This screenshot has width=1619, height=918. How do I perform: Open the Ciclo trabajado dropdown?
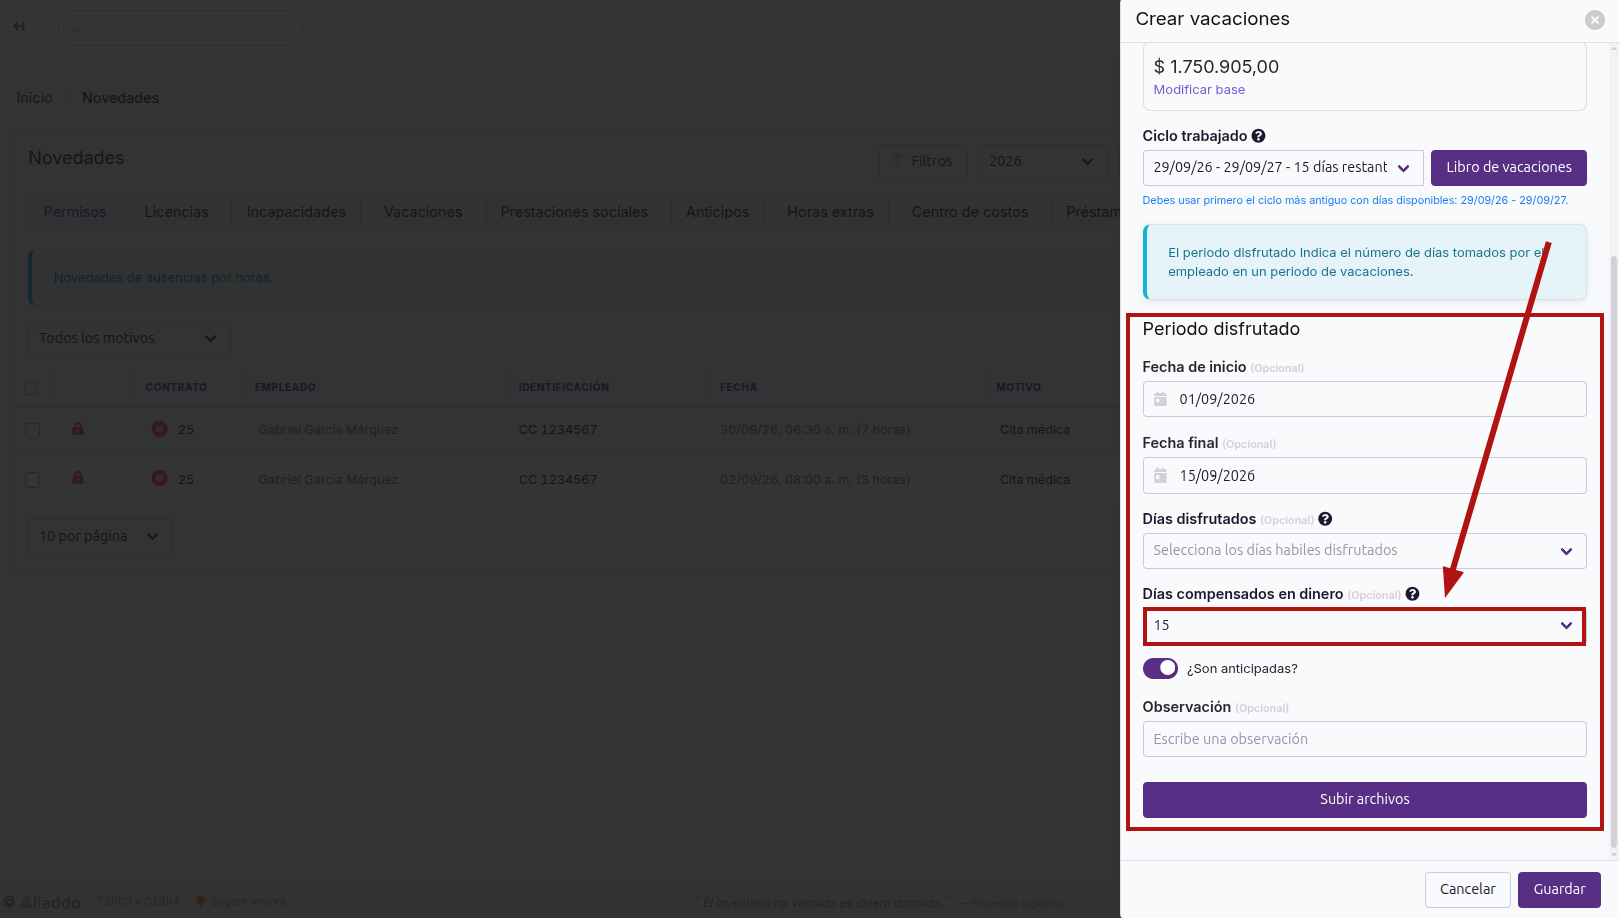[1282, 167]
